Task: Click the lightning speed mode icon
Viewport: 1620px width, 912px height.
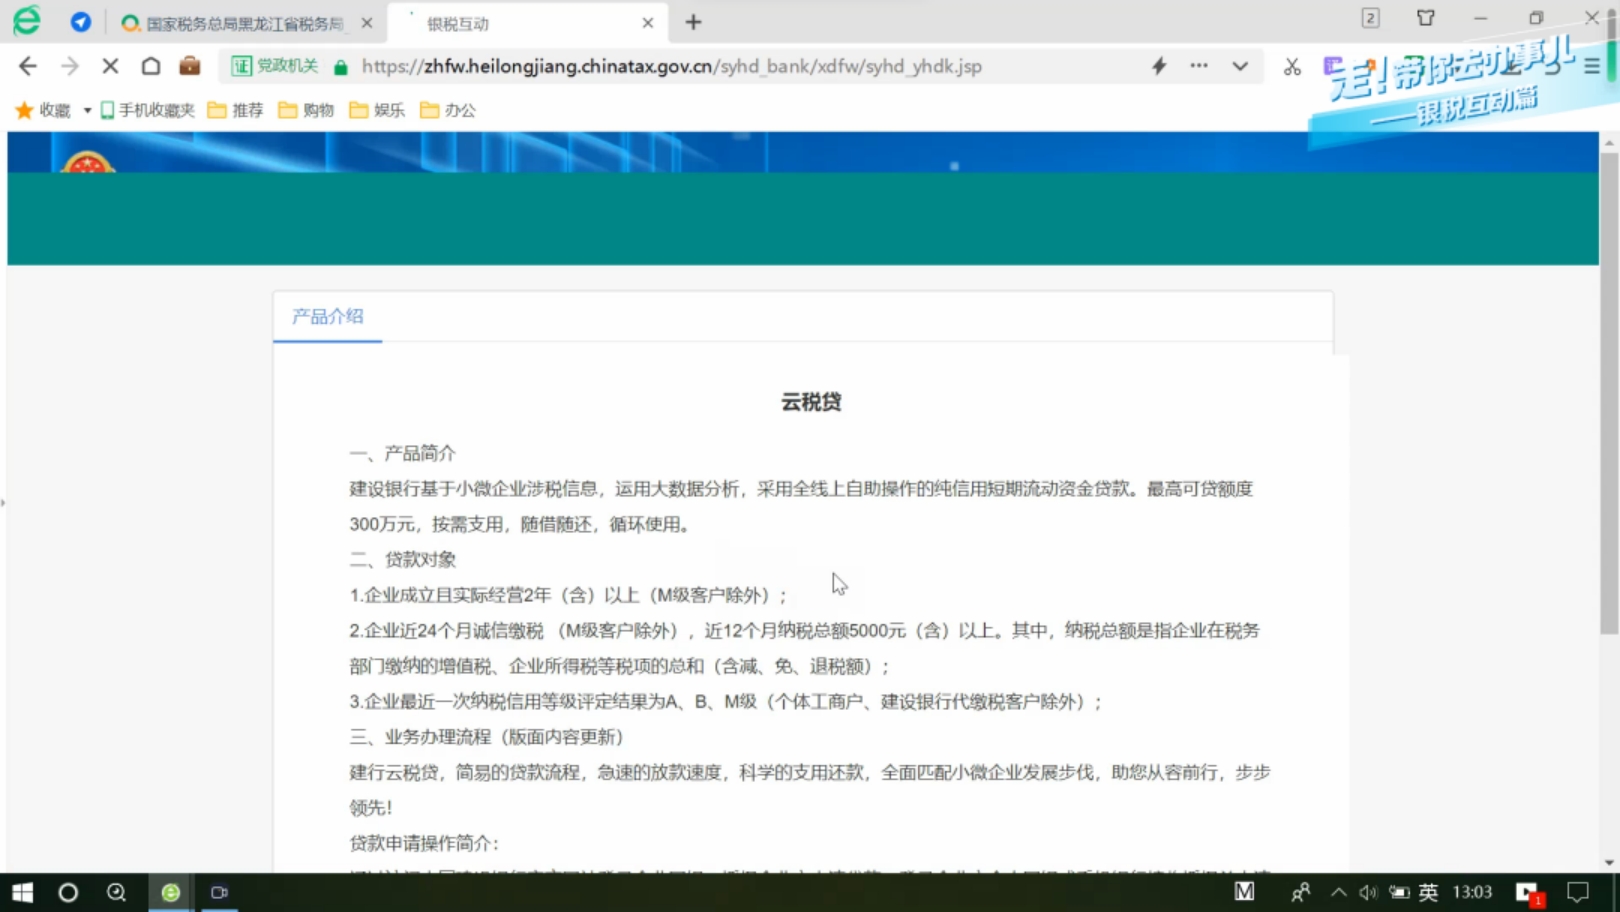Action: click(x=1159, y=66)
